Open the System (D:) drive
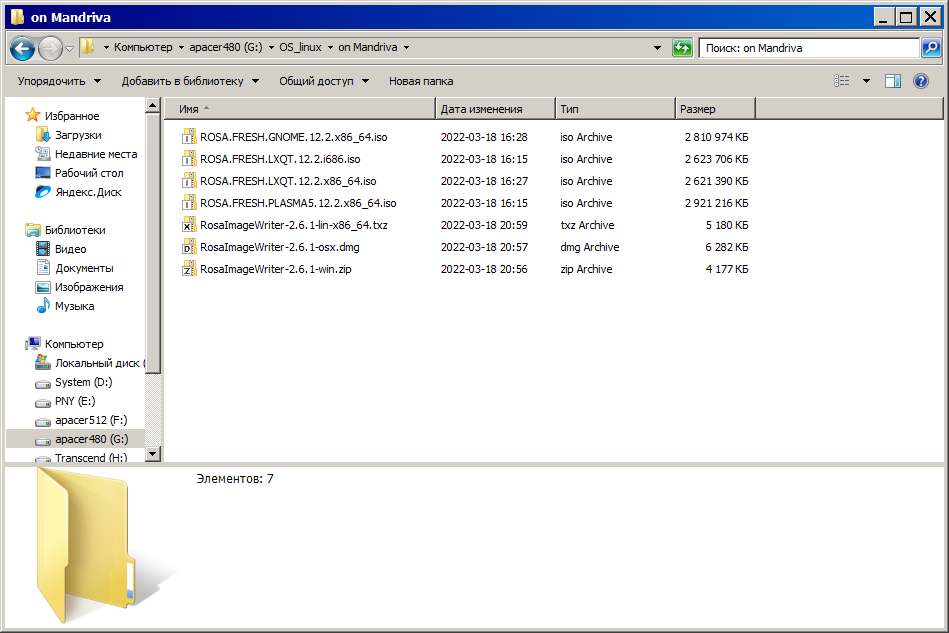 tap(83, 382)
